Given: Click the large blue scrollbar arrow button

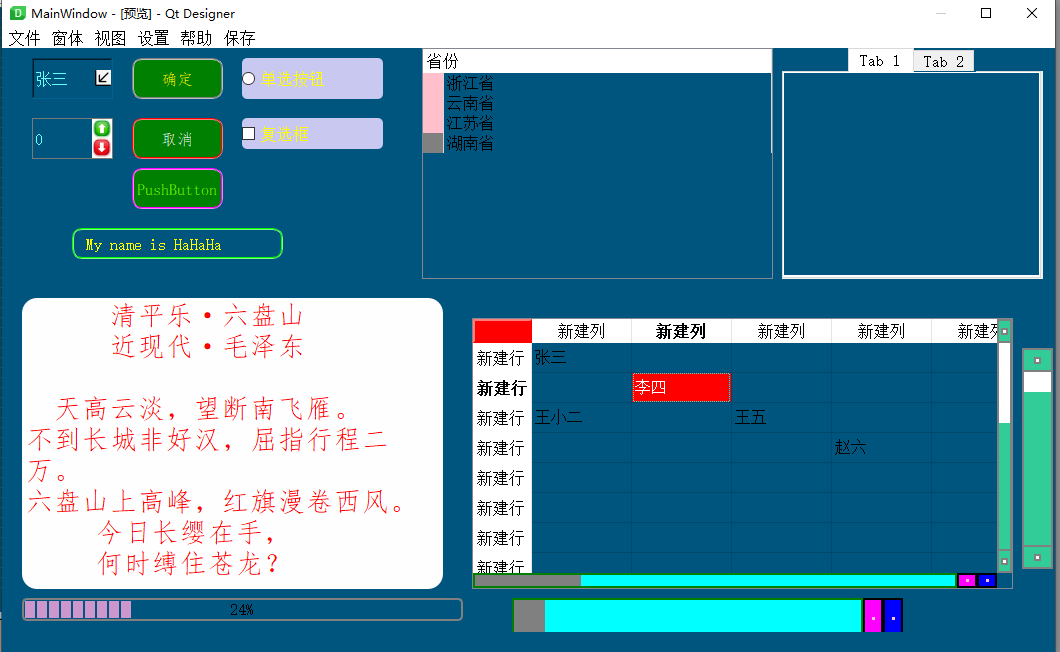Looking at the screenshot, I should coord(893,616).
